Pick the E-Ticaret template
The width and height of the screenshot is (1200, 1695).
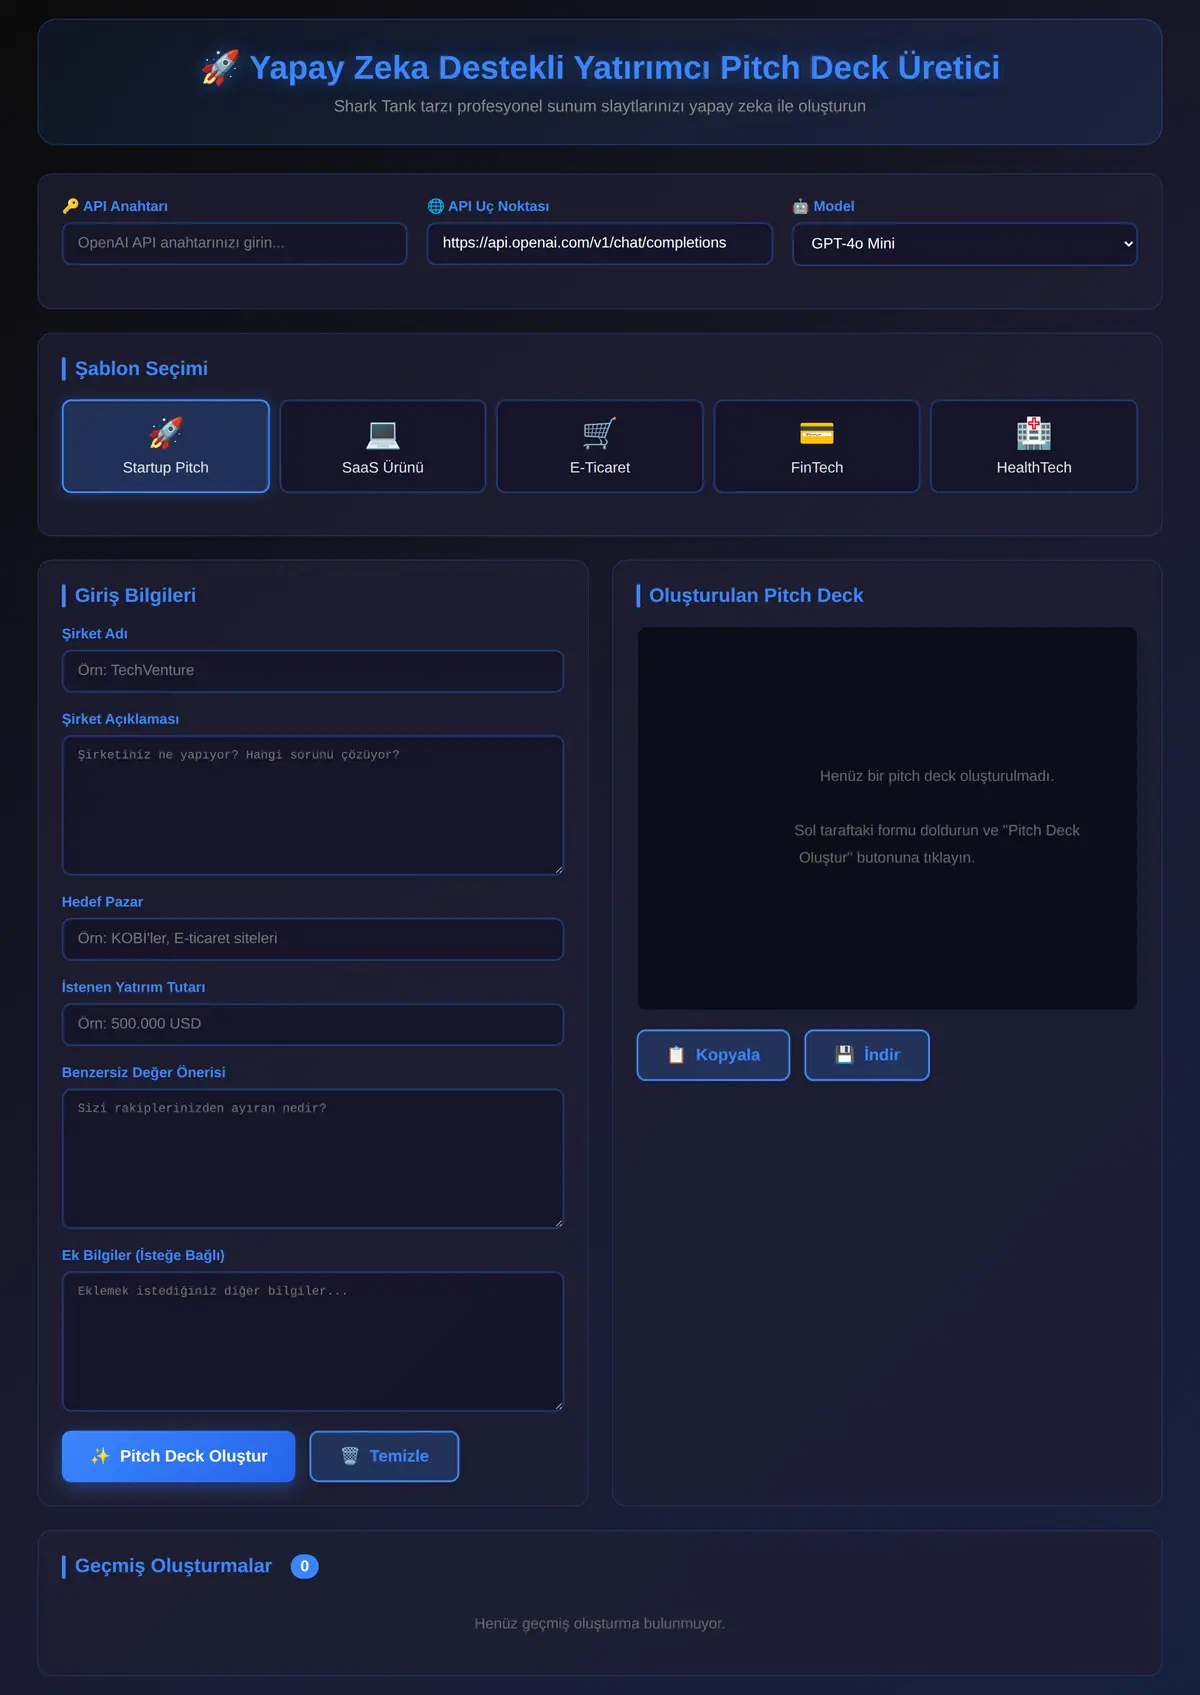(600, 446)
